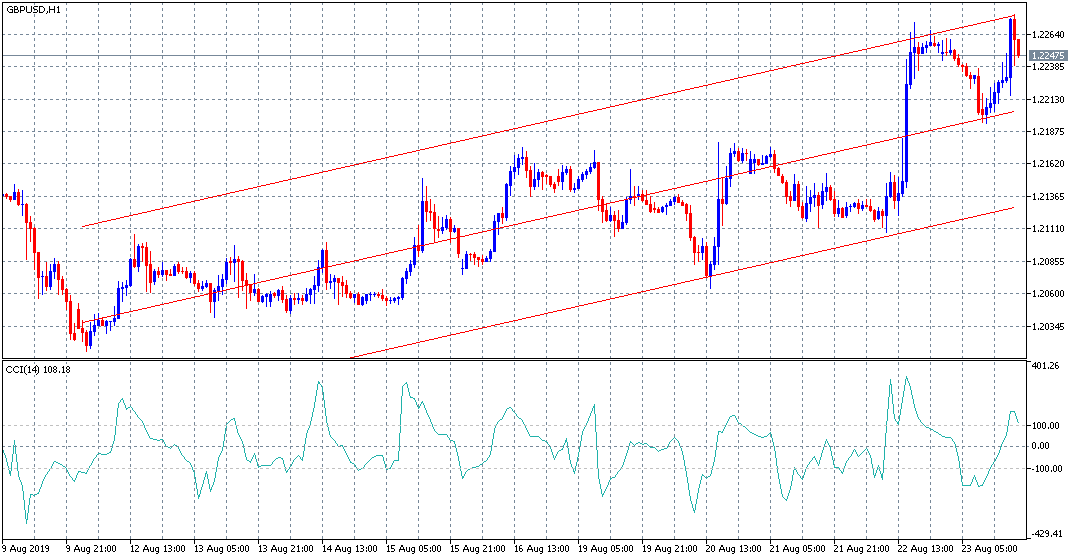
Task: Click the CCI(14) 108.18 indicator label
Action: click(x=38, y=369)
